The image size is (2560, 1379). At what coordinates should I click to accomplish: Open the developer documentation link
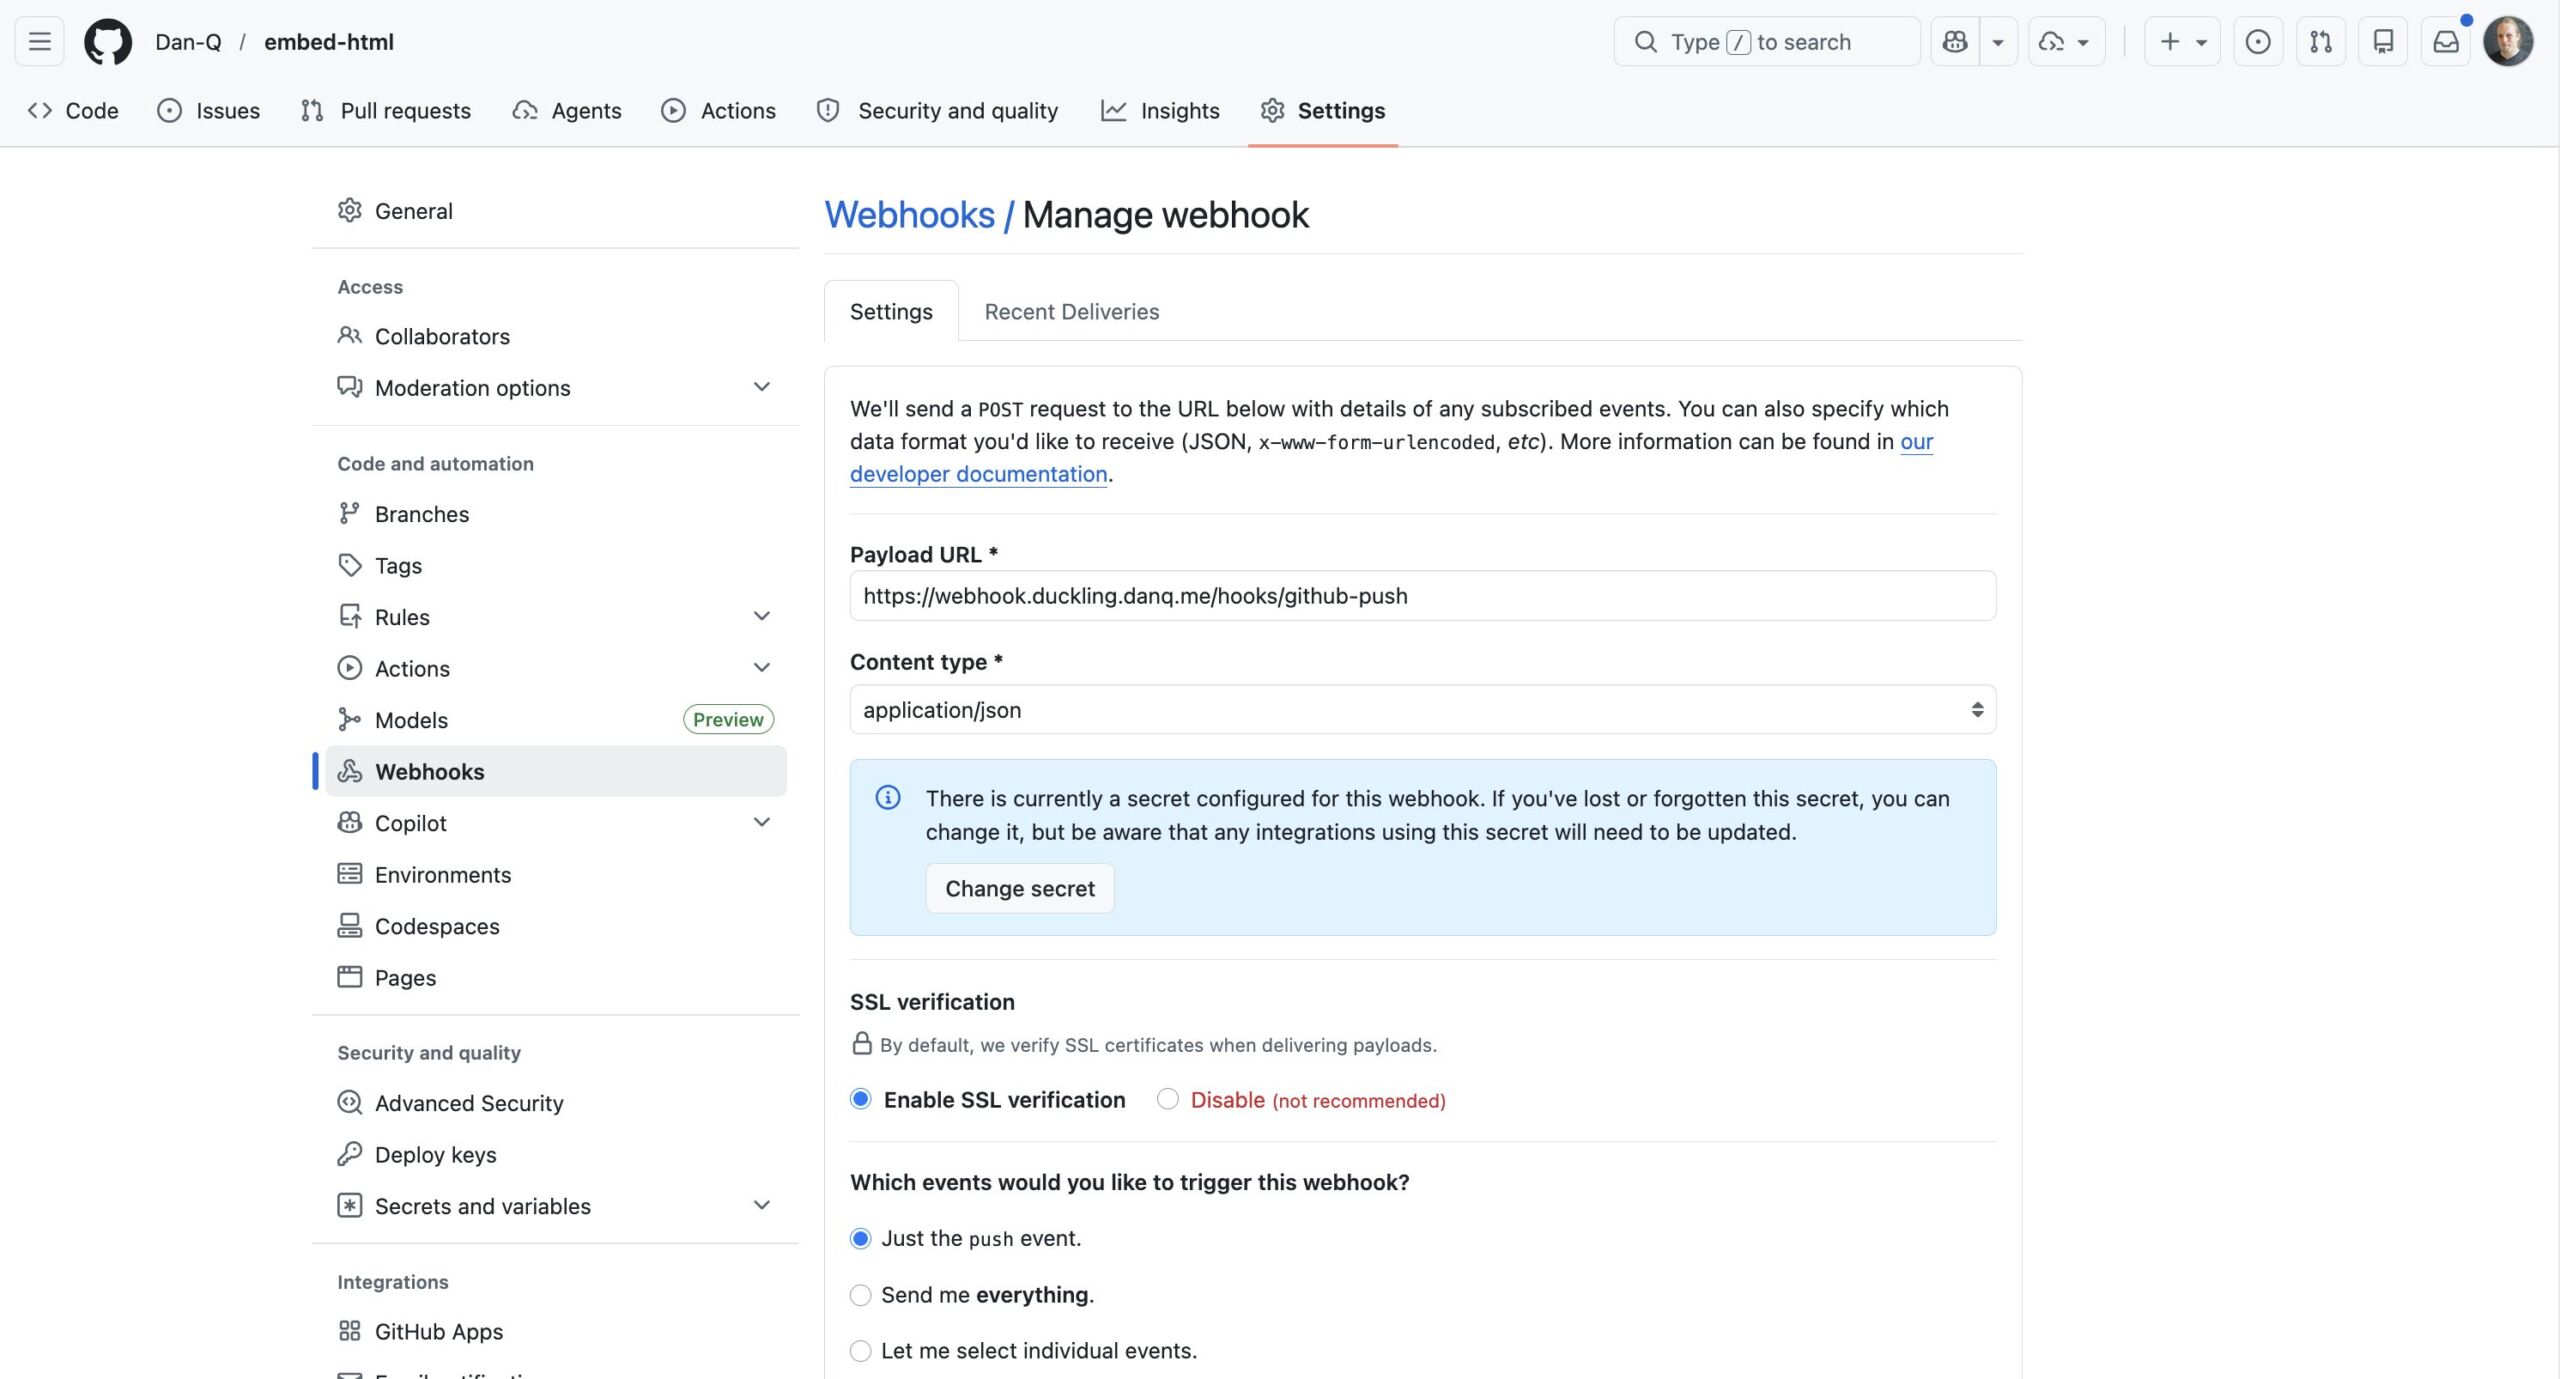coord(978,474)
